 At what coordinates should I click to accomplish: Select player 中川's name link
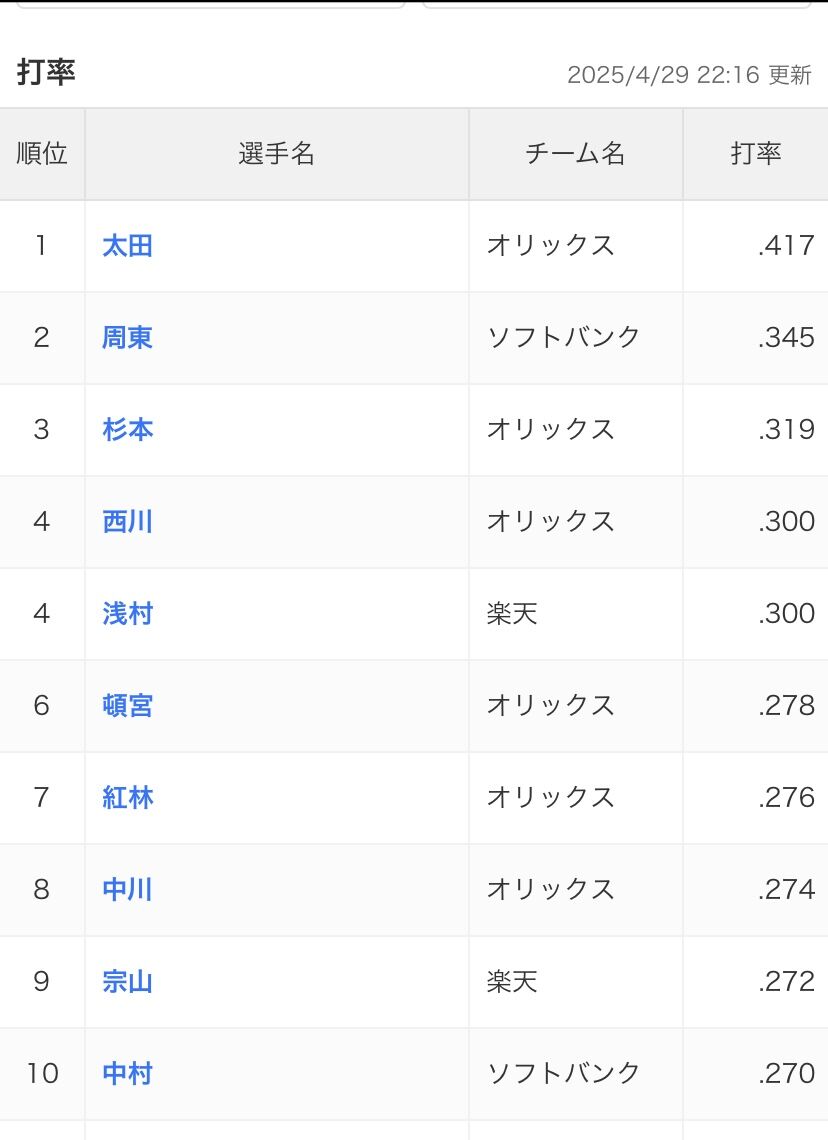point(127,890)
